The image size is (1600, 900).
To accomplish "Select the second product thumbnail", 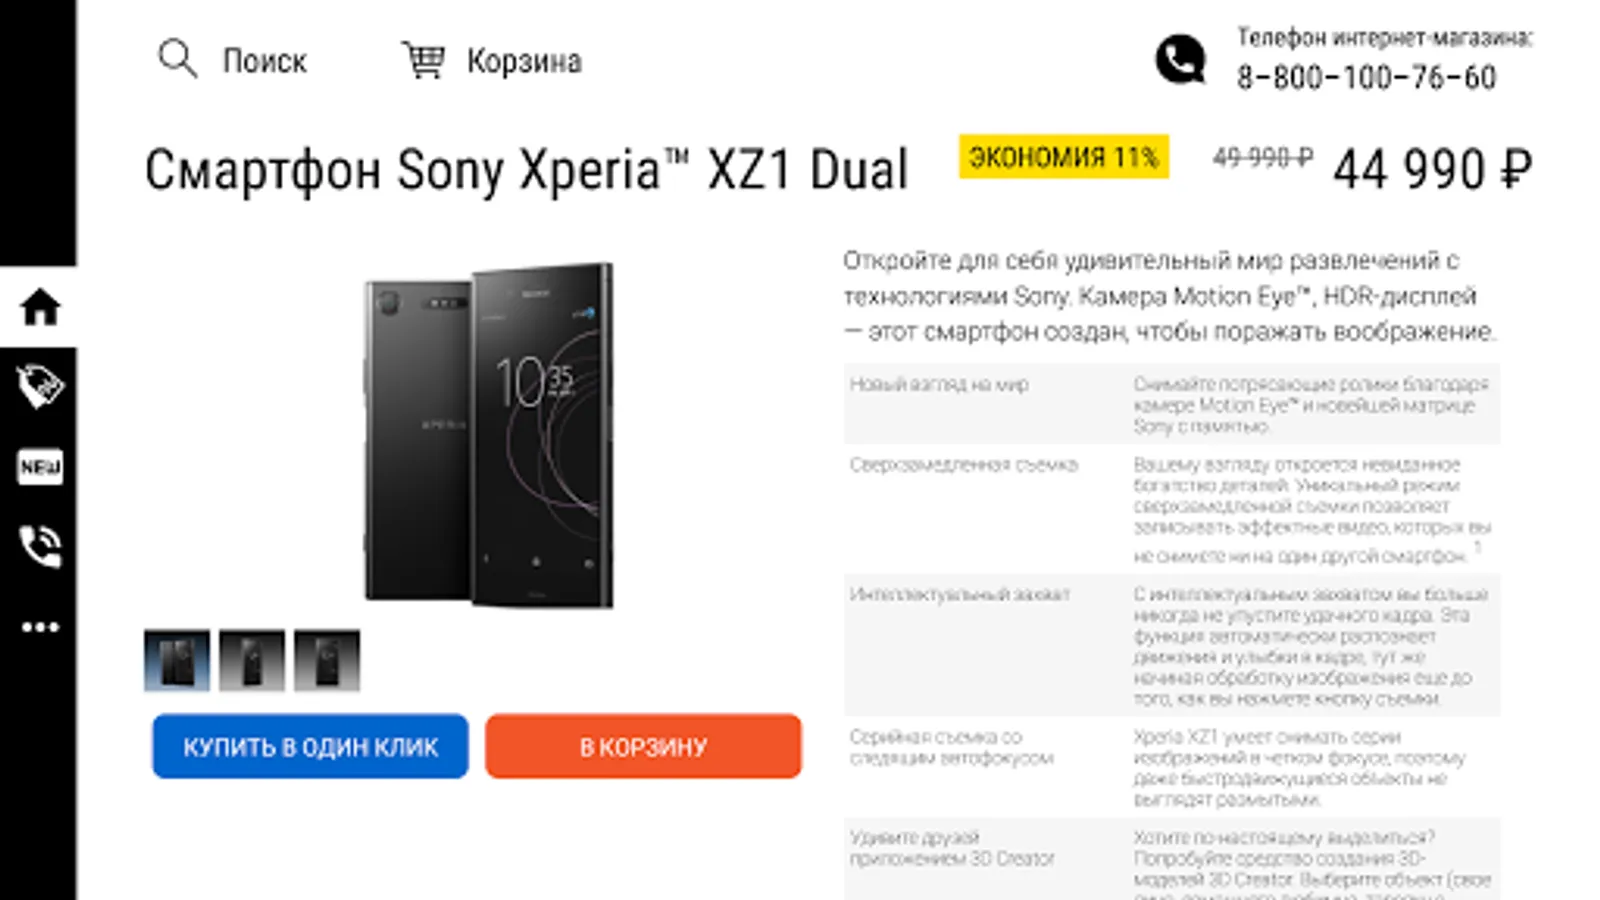I will point(252,660).
